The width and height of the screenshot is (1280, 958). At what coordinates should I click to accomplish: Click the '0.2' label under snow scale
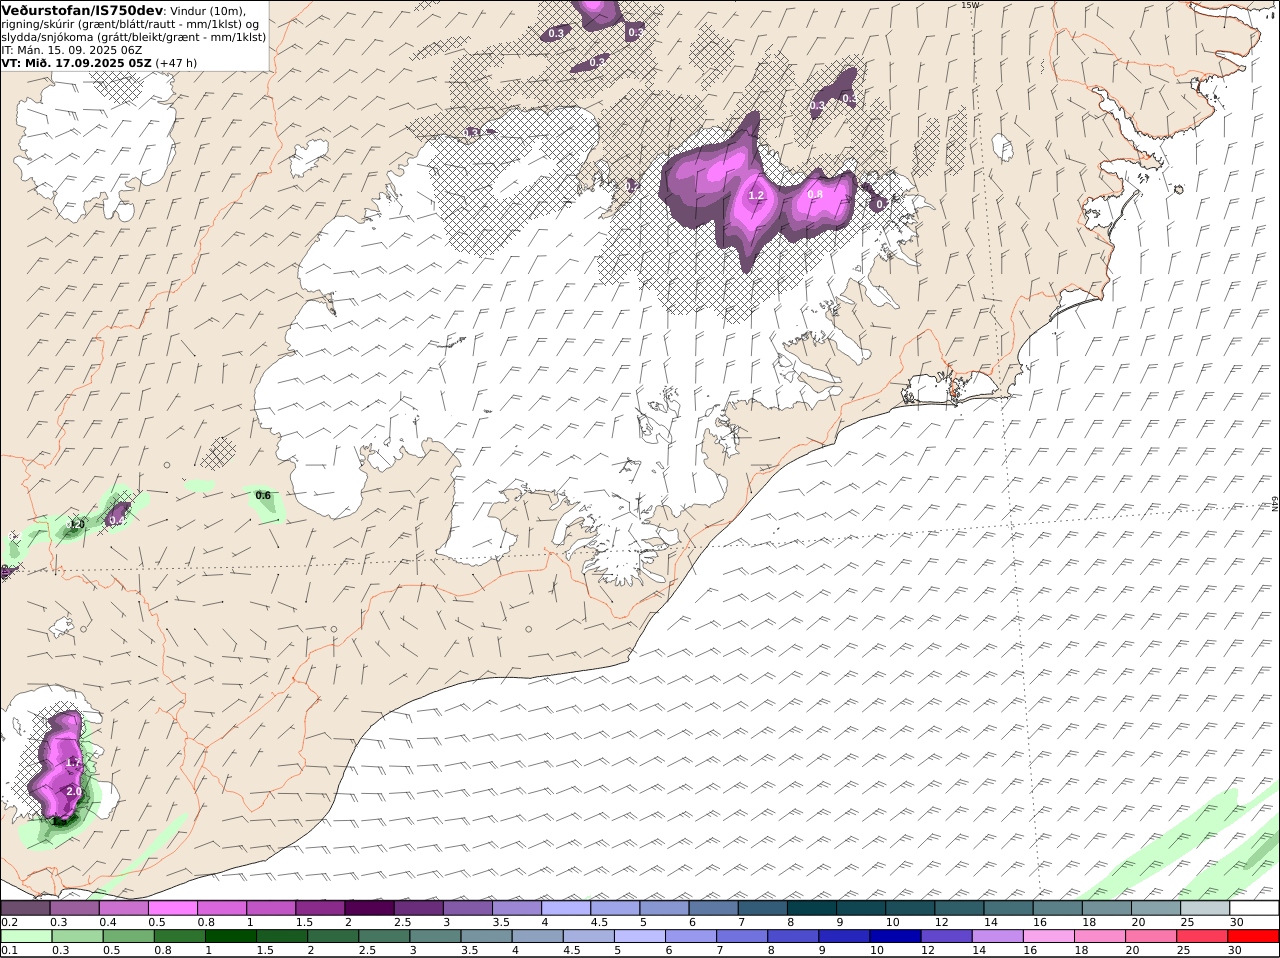(x=10, y=922)
